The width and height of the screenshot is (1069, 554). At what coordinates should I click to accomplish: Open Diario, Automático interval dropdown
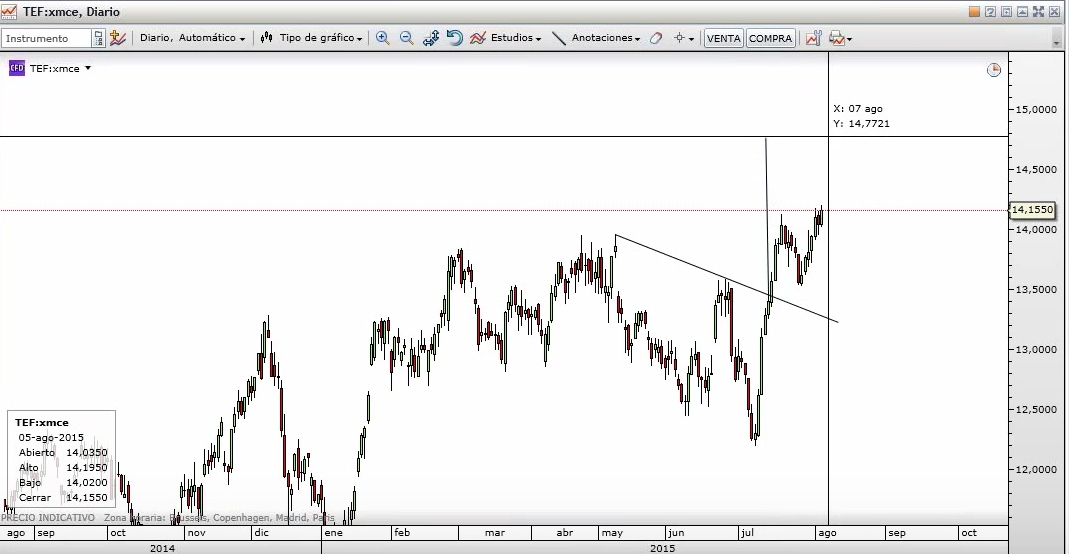[192, 38]
